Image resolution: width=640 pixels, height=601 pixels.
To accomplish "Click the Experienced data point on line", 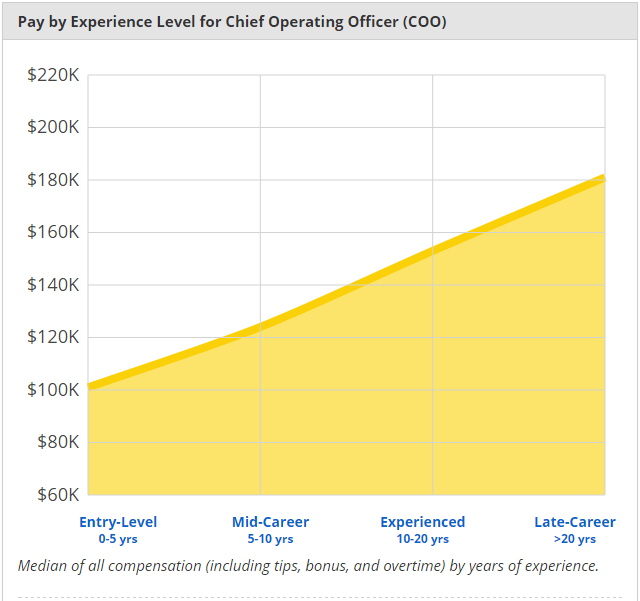I will 433,250.
